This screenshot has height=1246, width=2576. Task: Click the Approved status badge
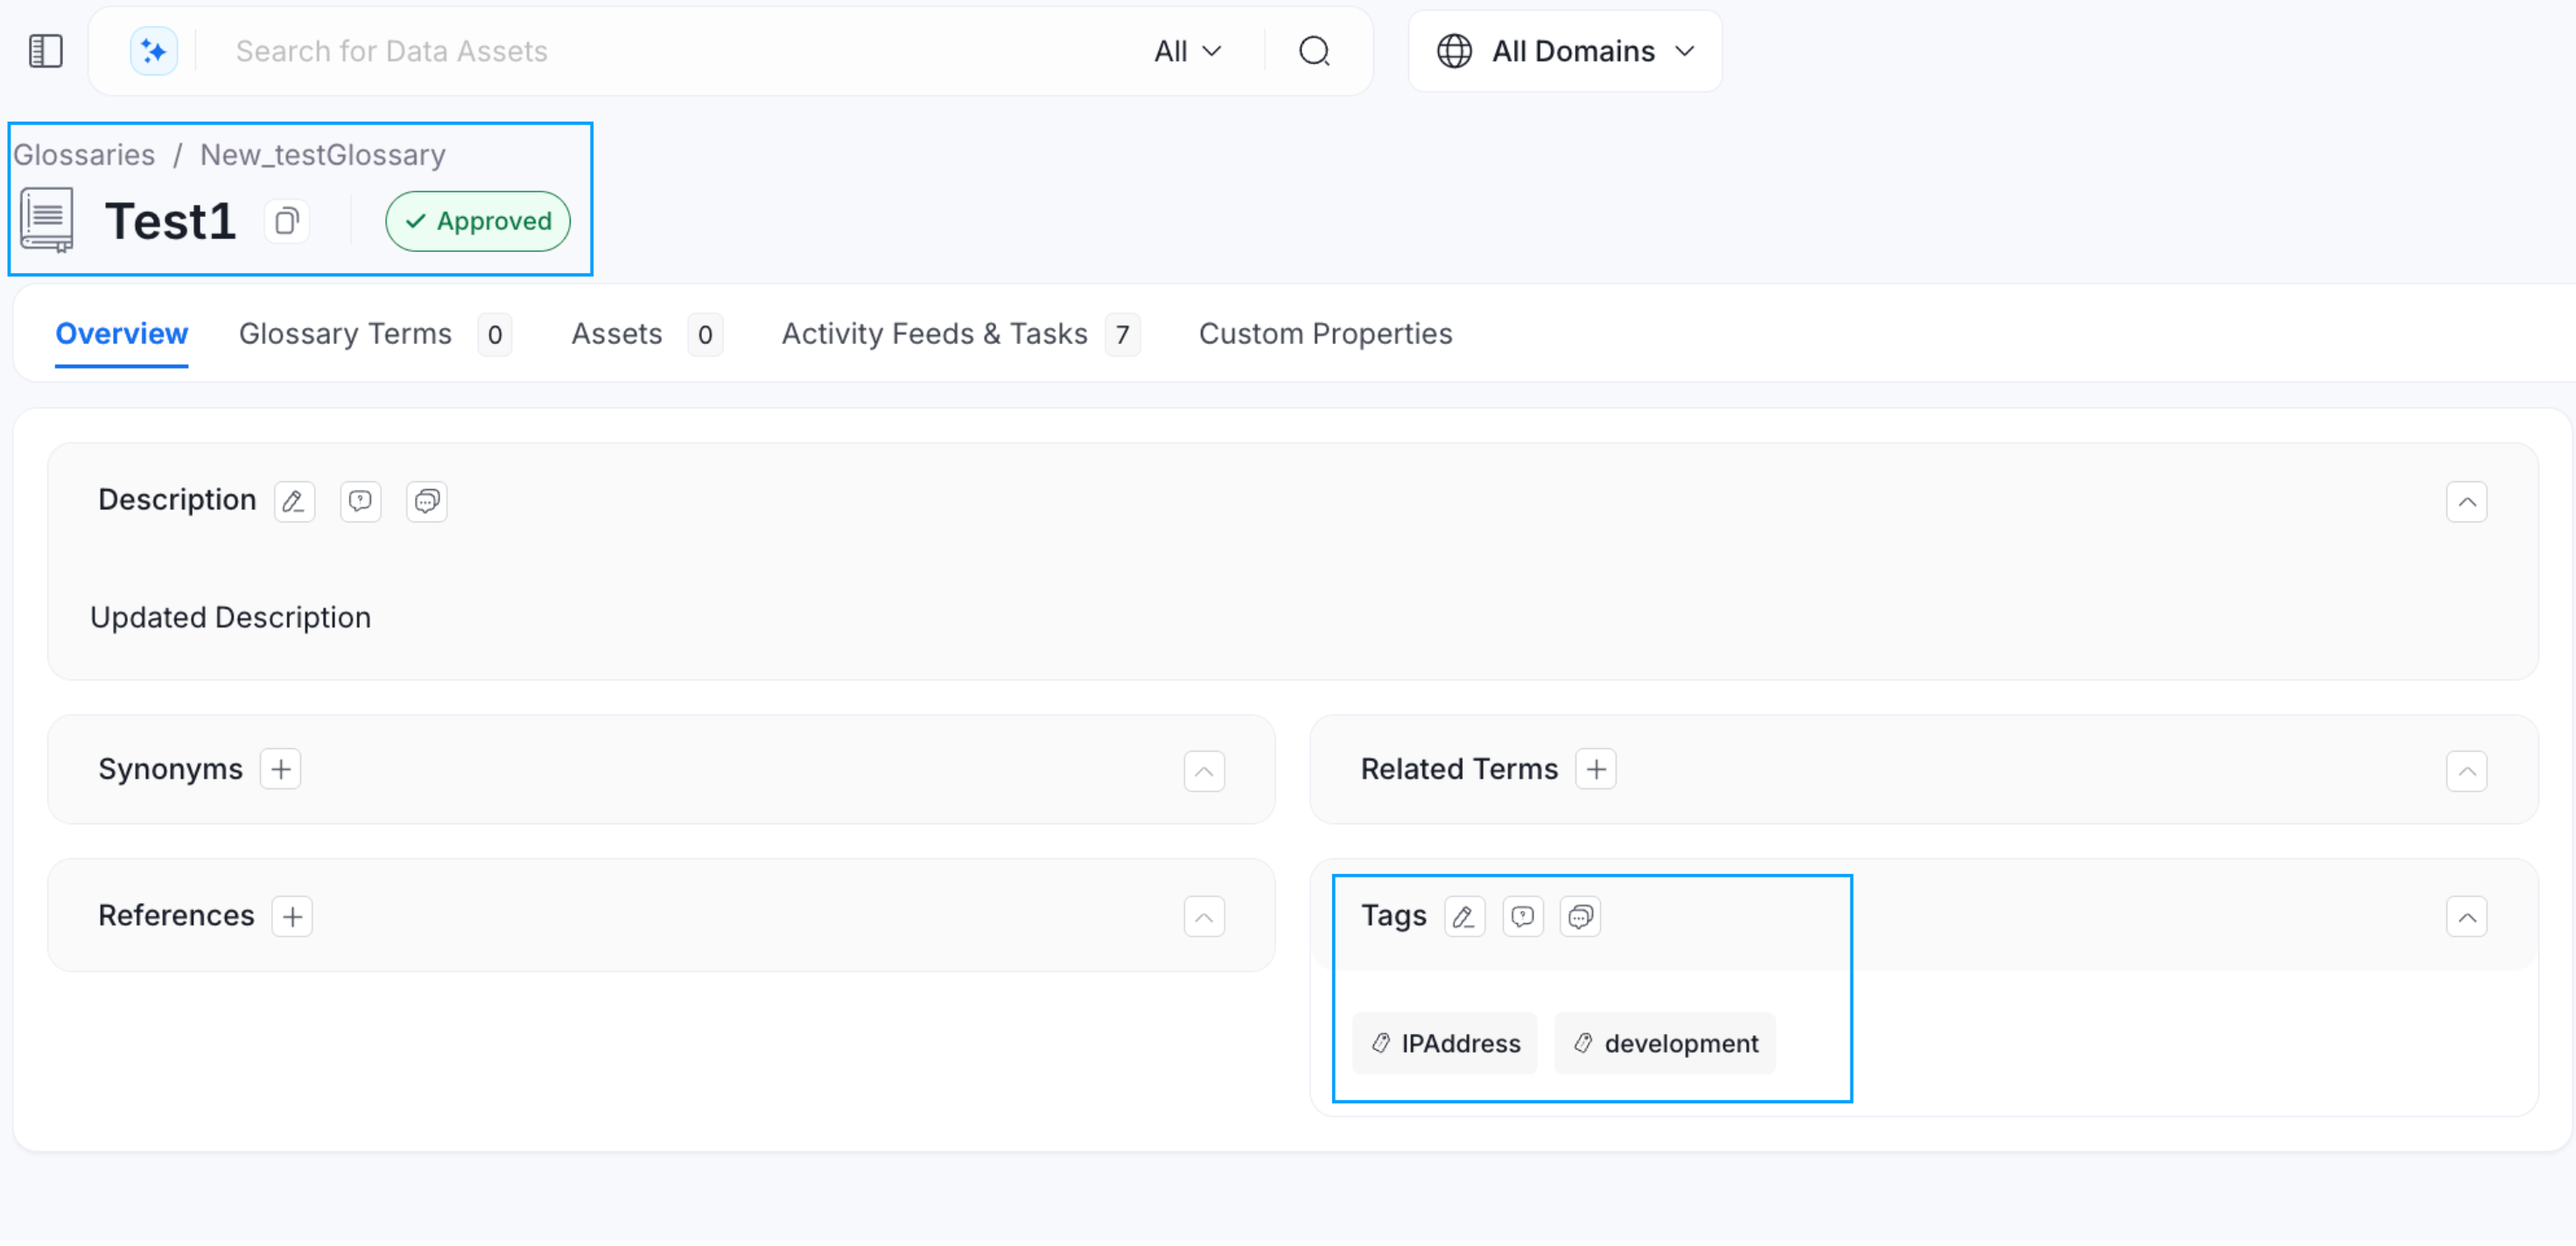tap(477, 221)
